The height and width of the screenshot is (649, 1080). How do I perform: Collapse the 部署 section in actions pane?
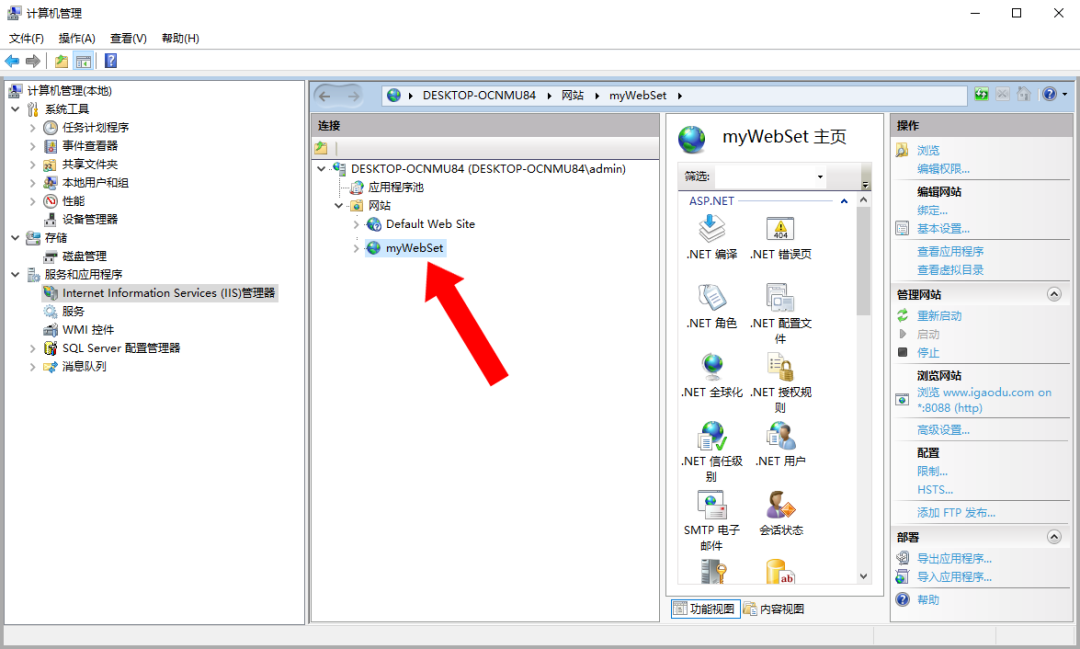[1054, 537]
